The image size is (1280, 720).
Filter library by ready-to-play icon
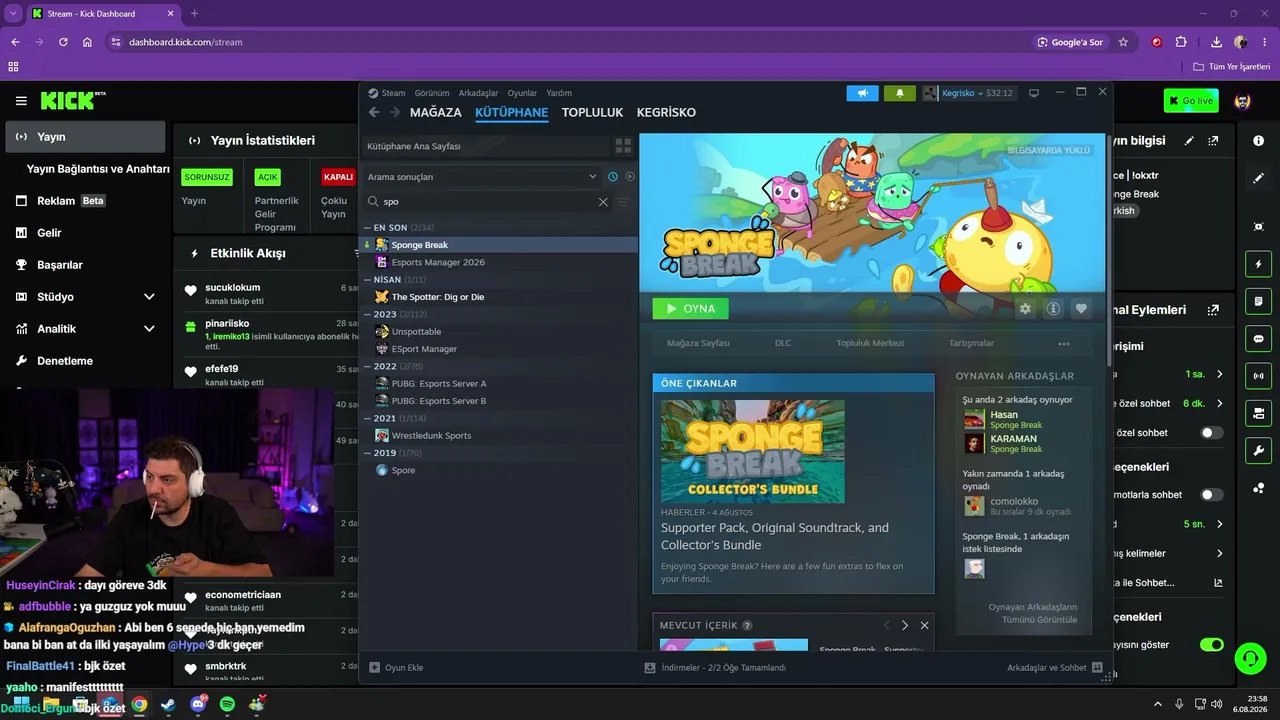[x=630, y=177]
